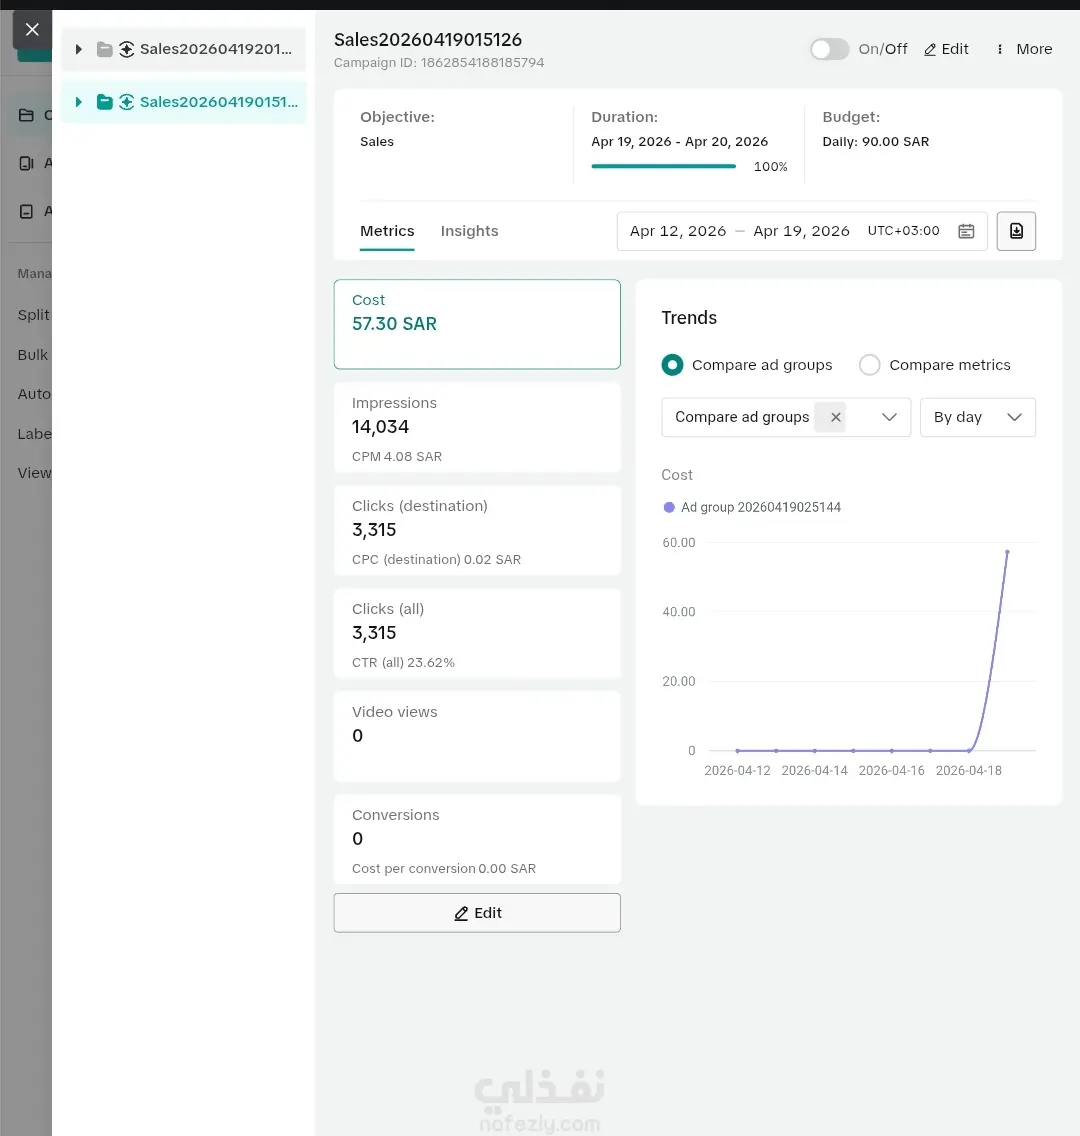Click the peak data point on cost chart
The image size is (1080, 1136).
[x=1007, y=552]
